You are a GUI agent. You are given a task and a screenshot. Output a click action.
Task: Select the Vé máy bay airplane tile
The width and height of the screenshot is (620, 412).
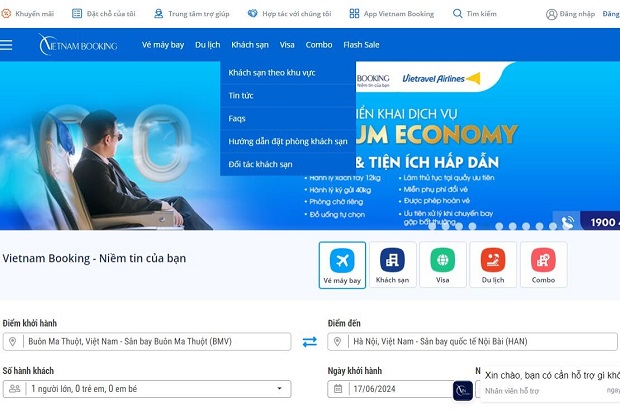[342, 265]
